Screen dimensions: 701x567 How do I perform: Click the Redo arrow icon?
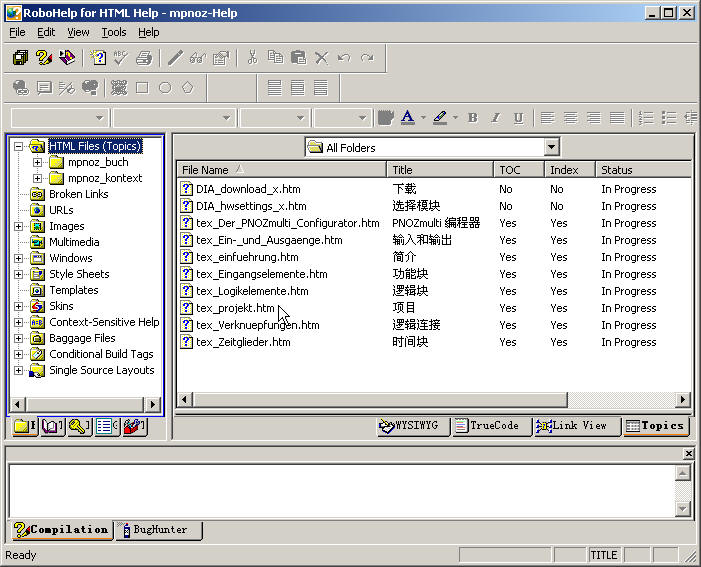point(367,58)
